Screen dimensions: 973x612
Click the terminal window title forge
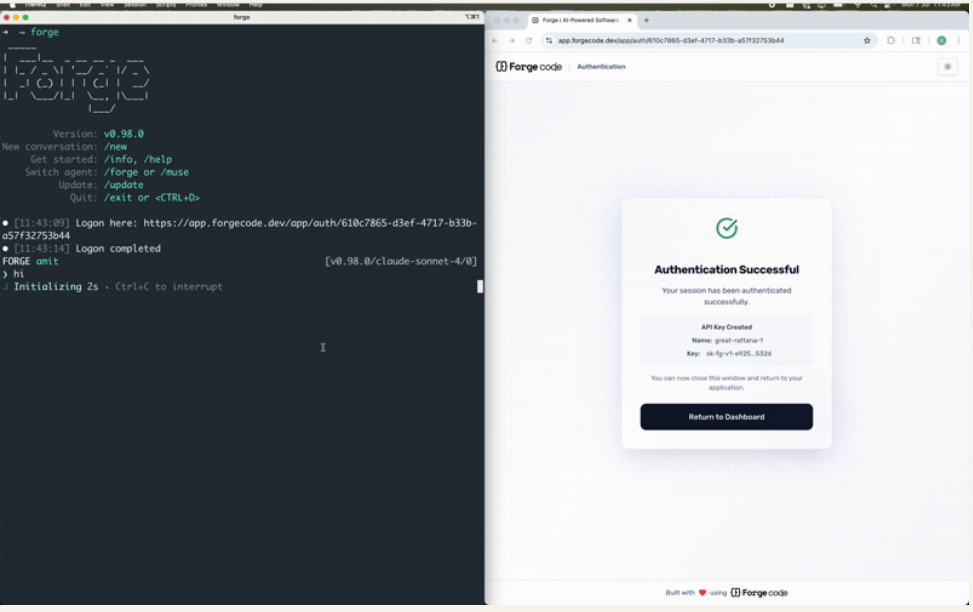click(241, 17)
